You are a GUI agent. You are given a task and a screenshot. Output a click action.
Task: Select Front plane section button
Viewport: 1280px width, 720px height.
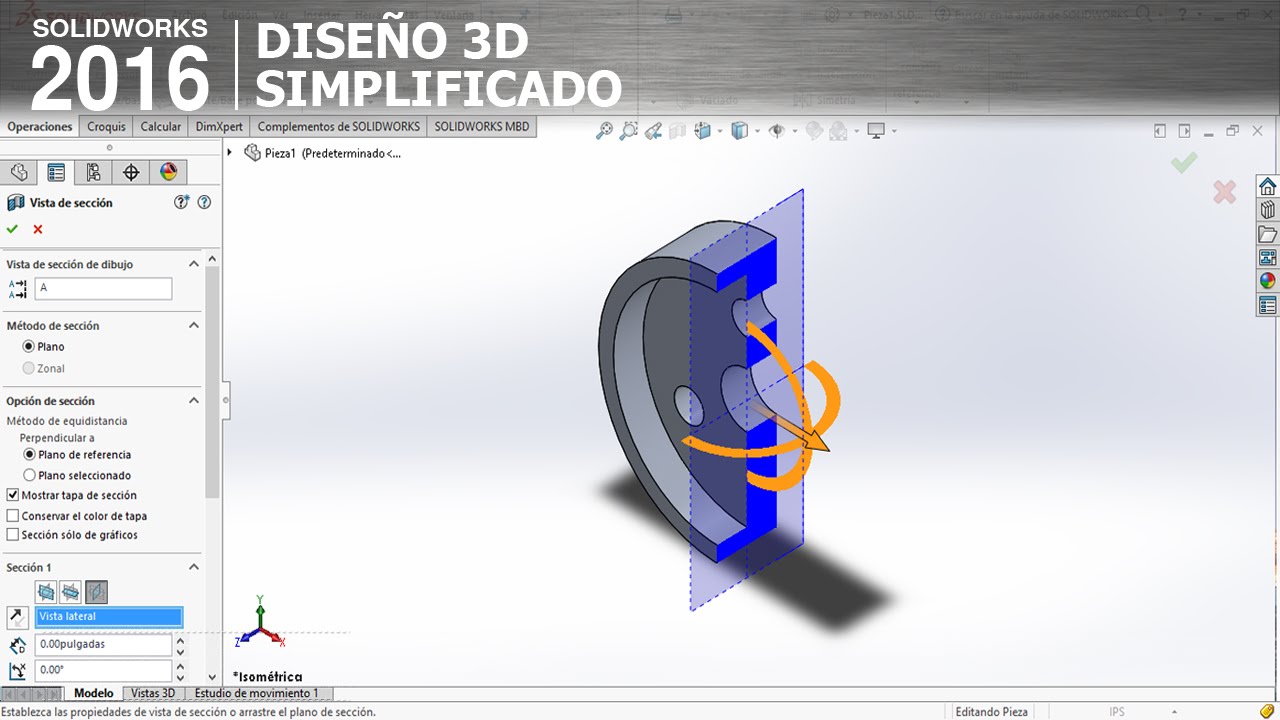[45, 592]
